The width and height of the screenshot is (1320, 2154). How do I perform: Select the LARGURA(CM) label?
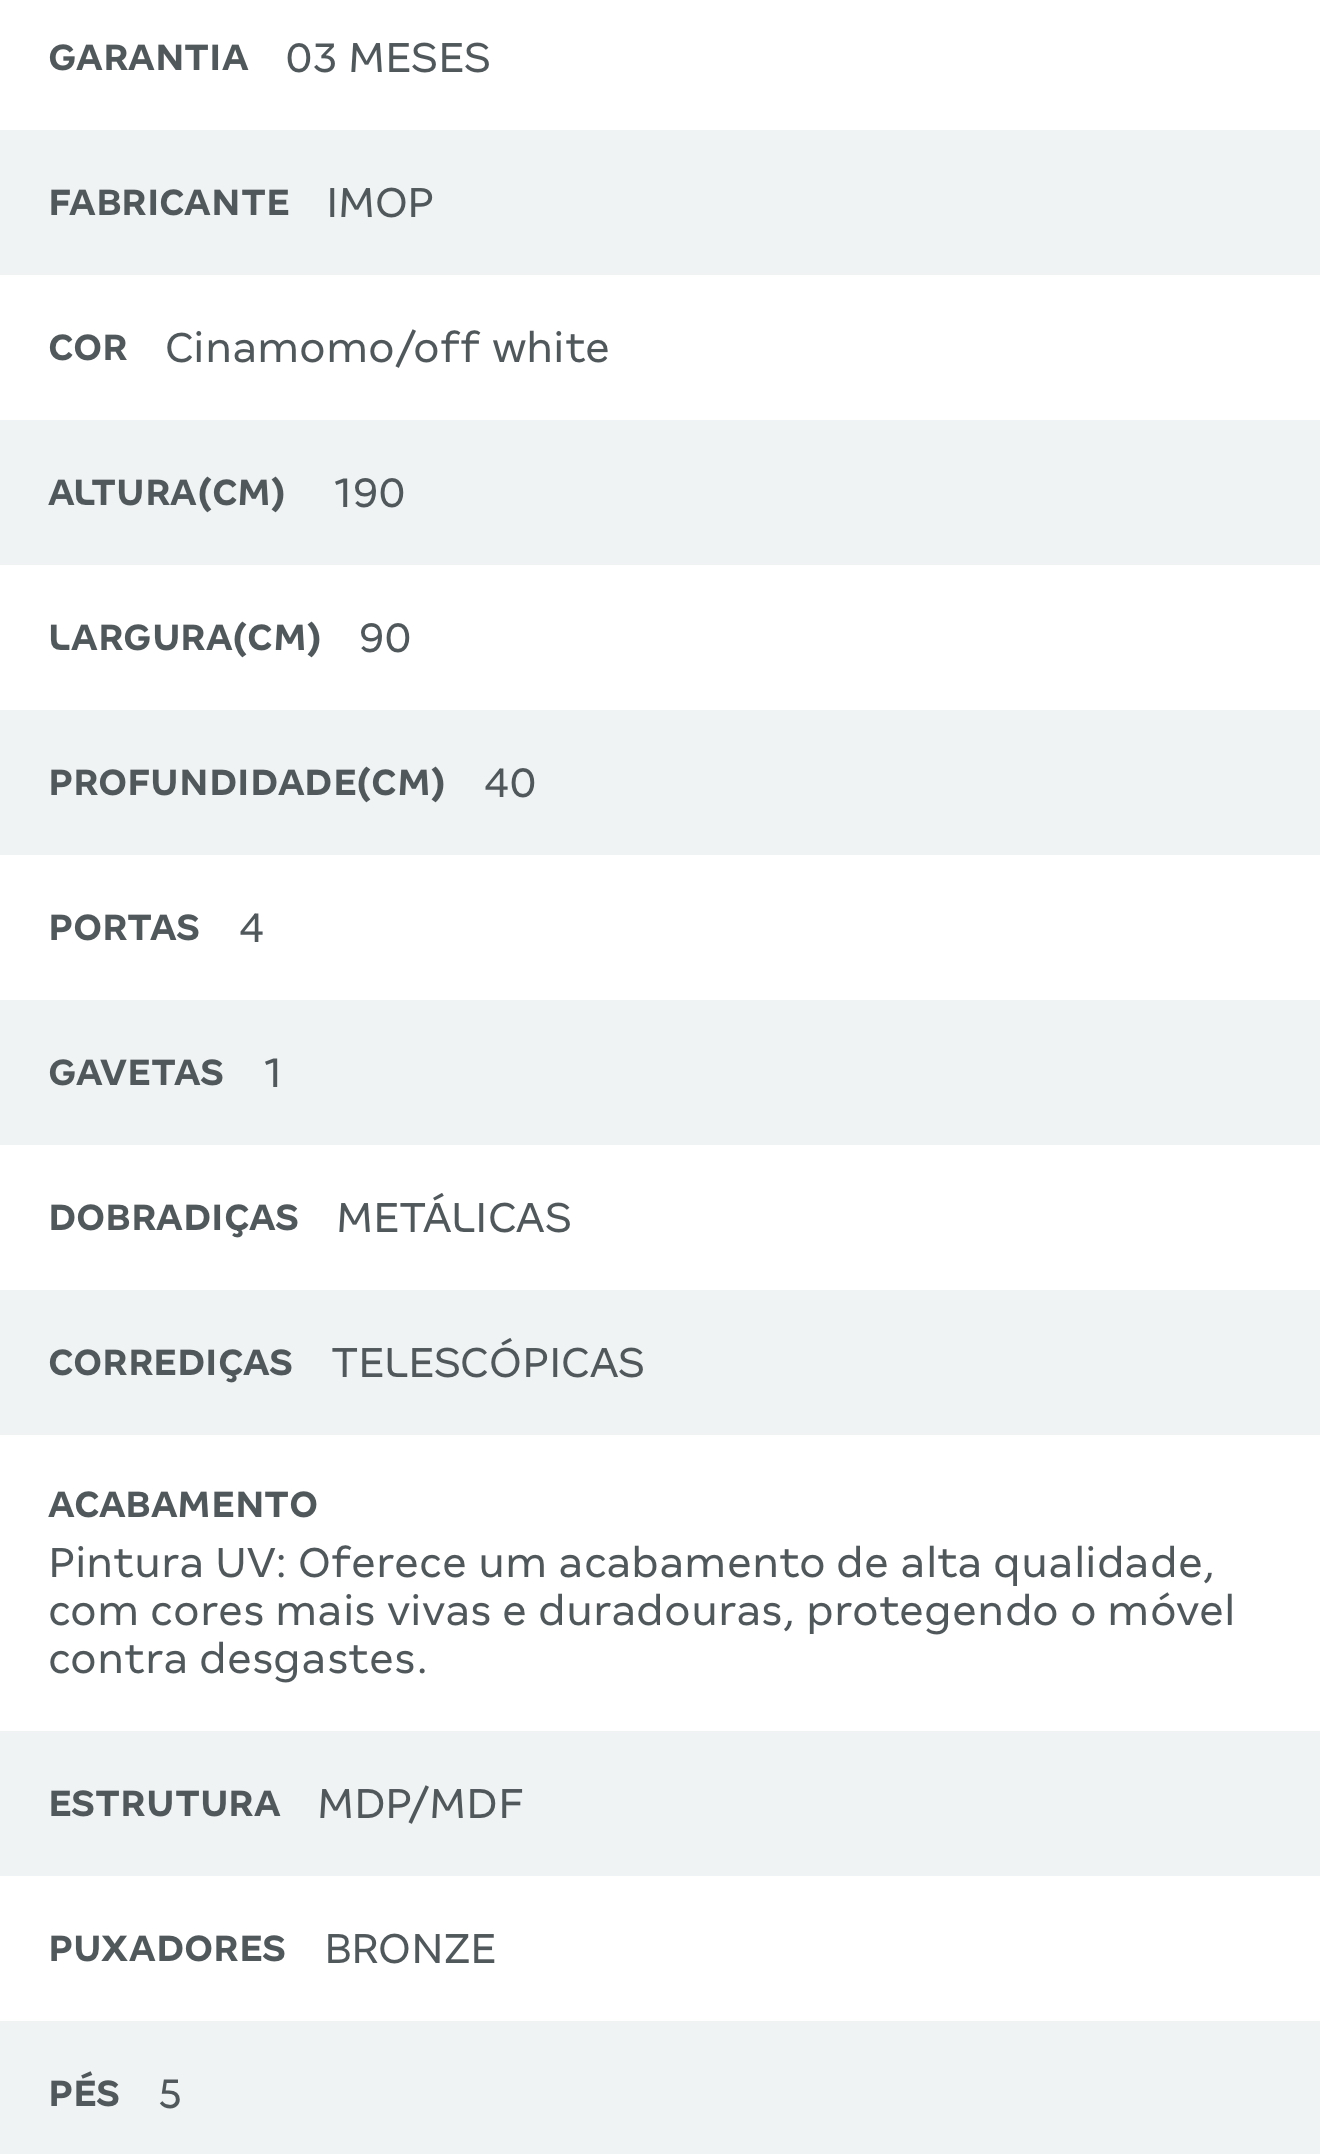click(x=185, y=638)
